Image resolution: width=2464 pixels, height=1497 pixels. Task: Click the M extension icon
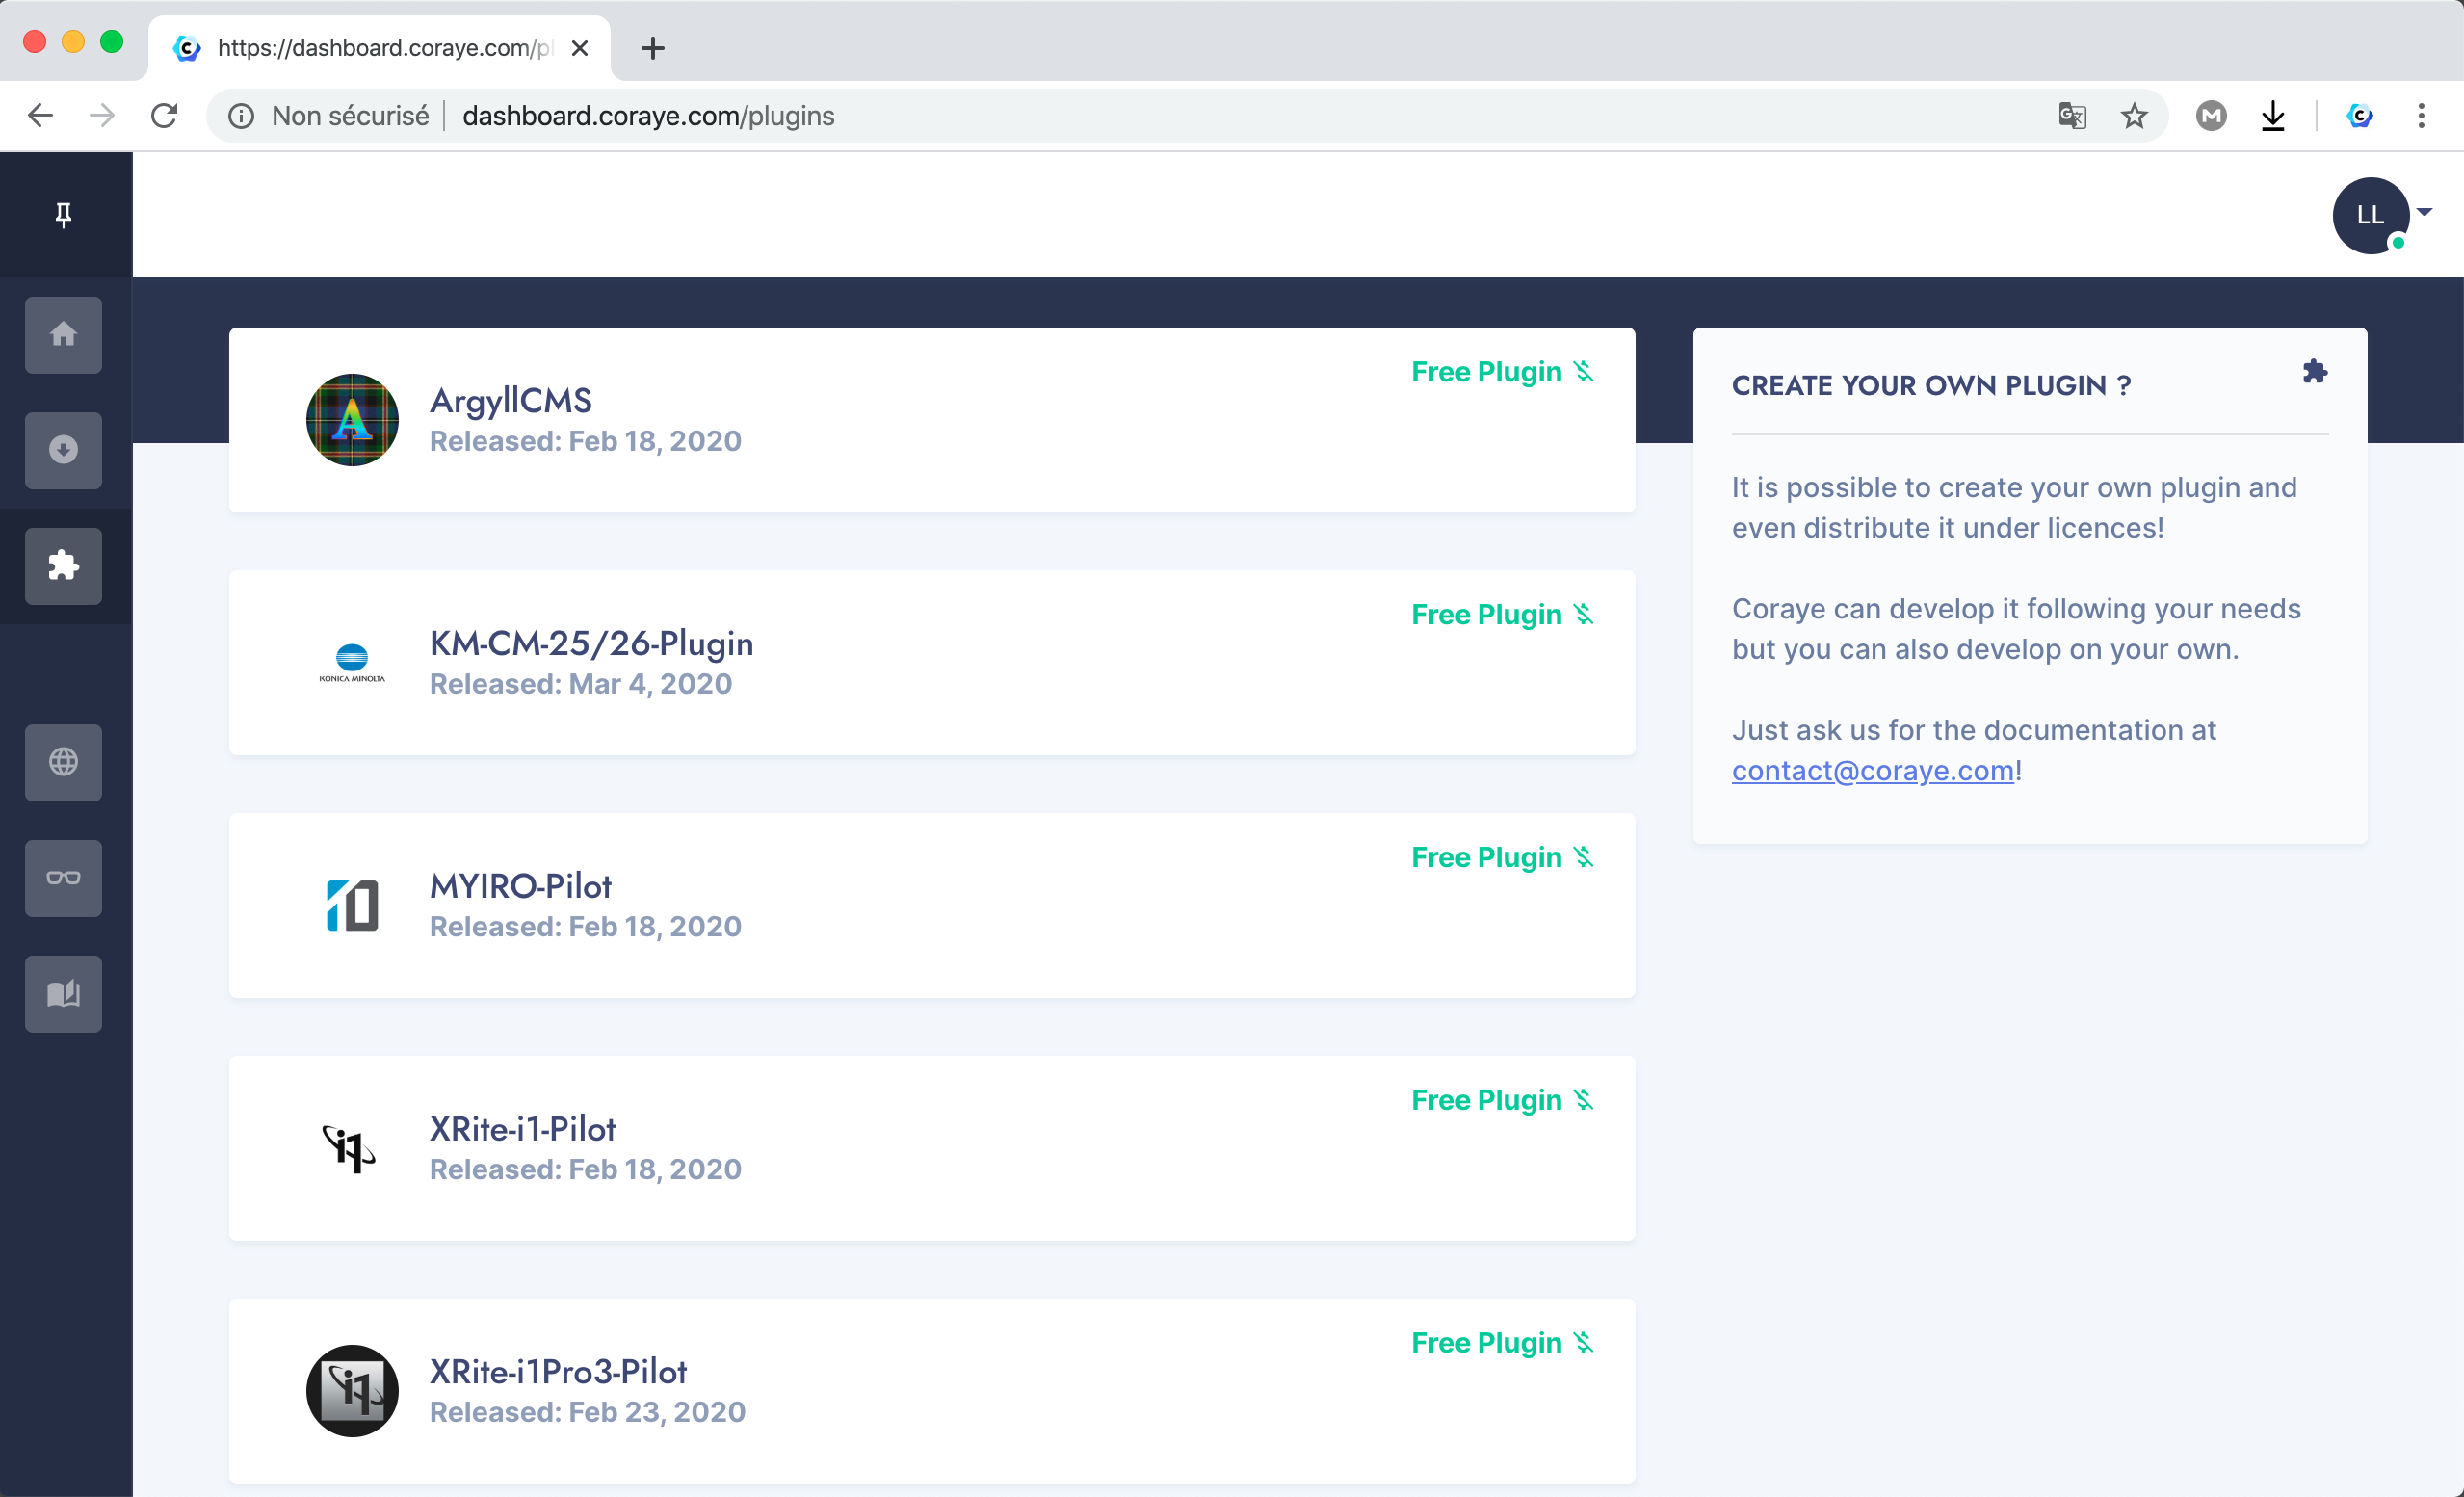click(2211, 116)
